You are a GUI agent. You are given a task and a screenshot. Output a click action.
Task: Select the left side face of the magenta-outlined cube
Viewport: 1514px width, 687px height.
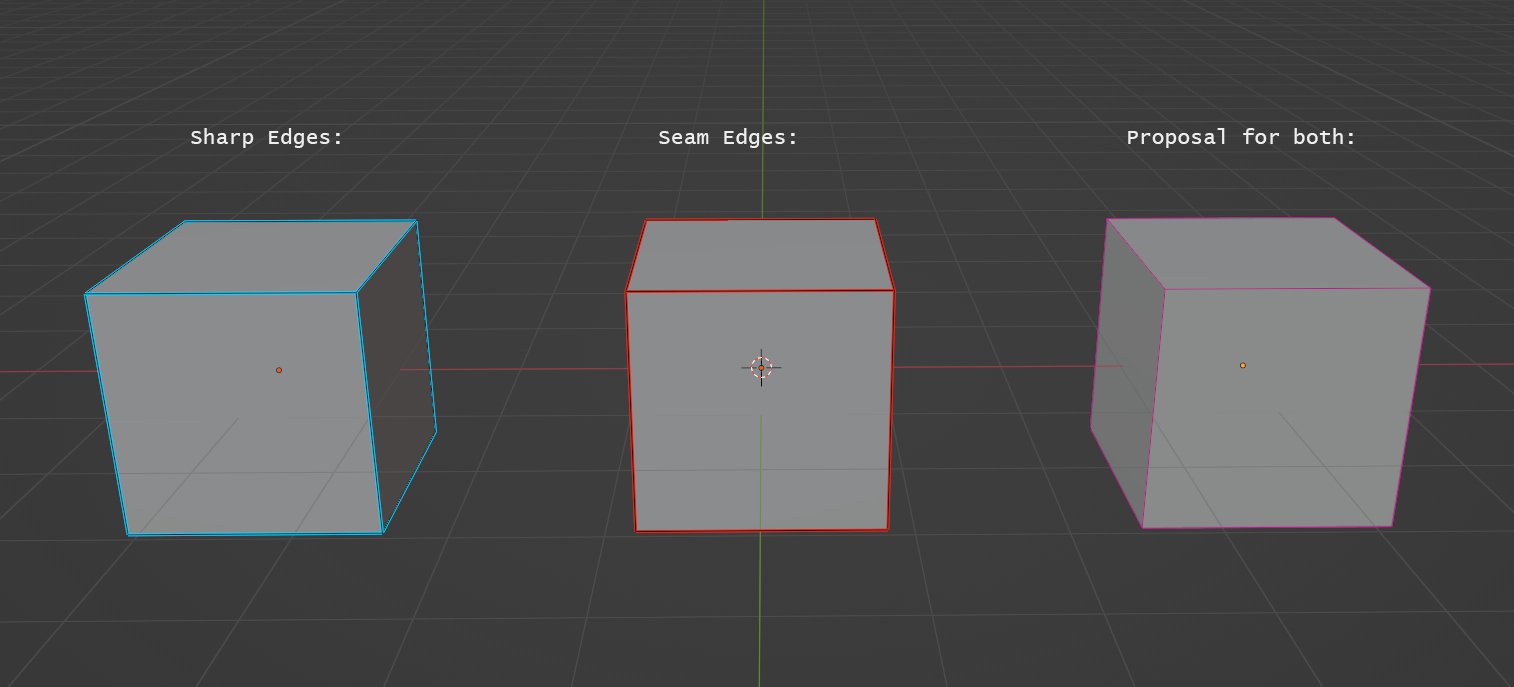pos(1128,375)
